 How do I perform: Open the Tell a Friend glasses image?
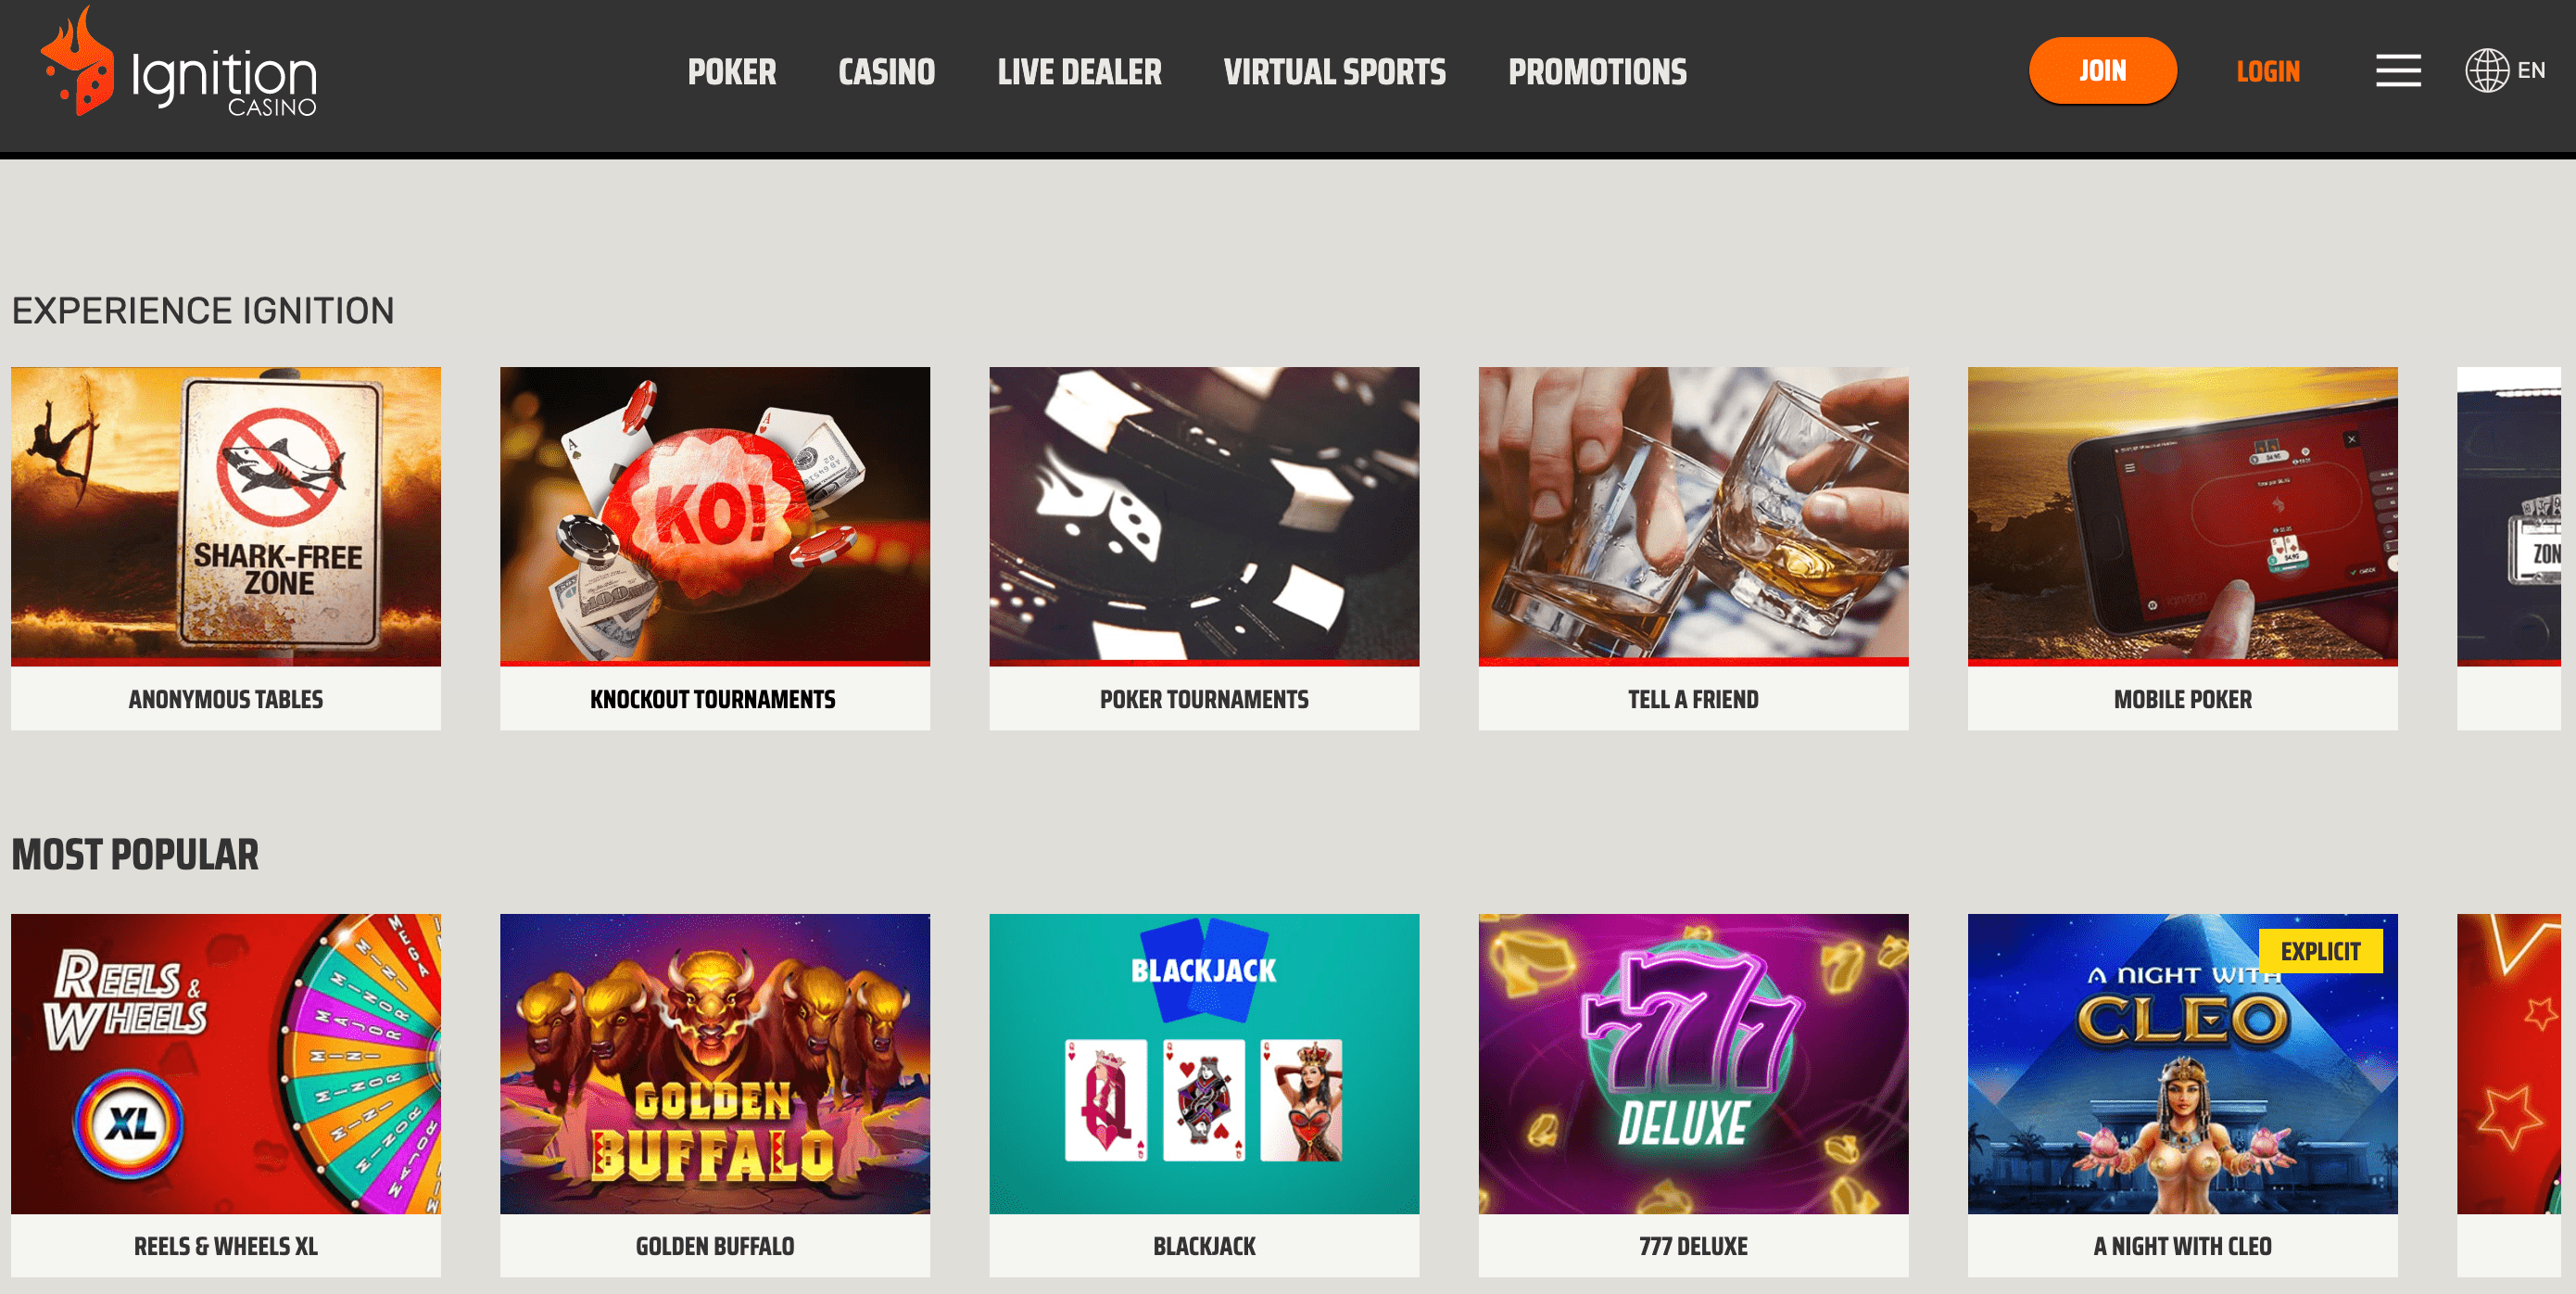tap(1693, 516)
